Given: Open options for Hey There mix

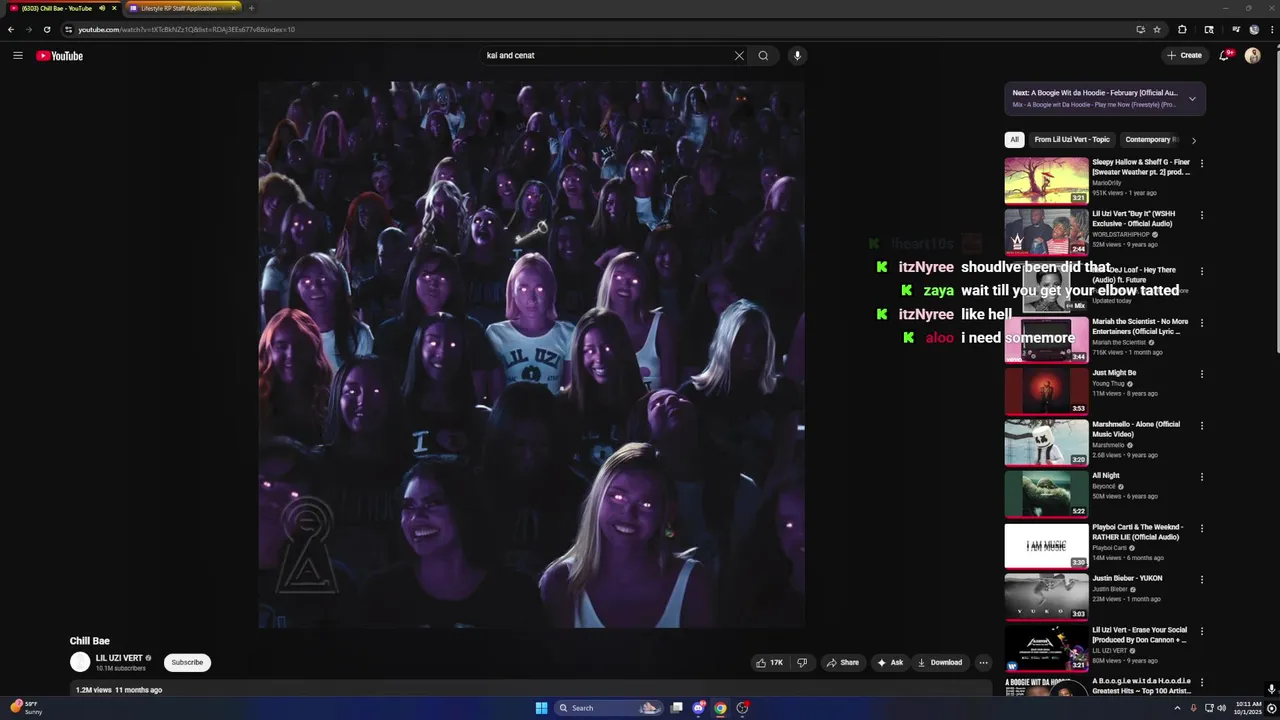Looking at the screenshot, I should 1202,271.
